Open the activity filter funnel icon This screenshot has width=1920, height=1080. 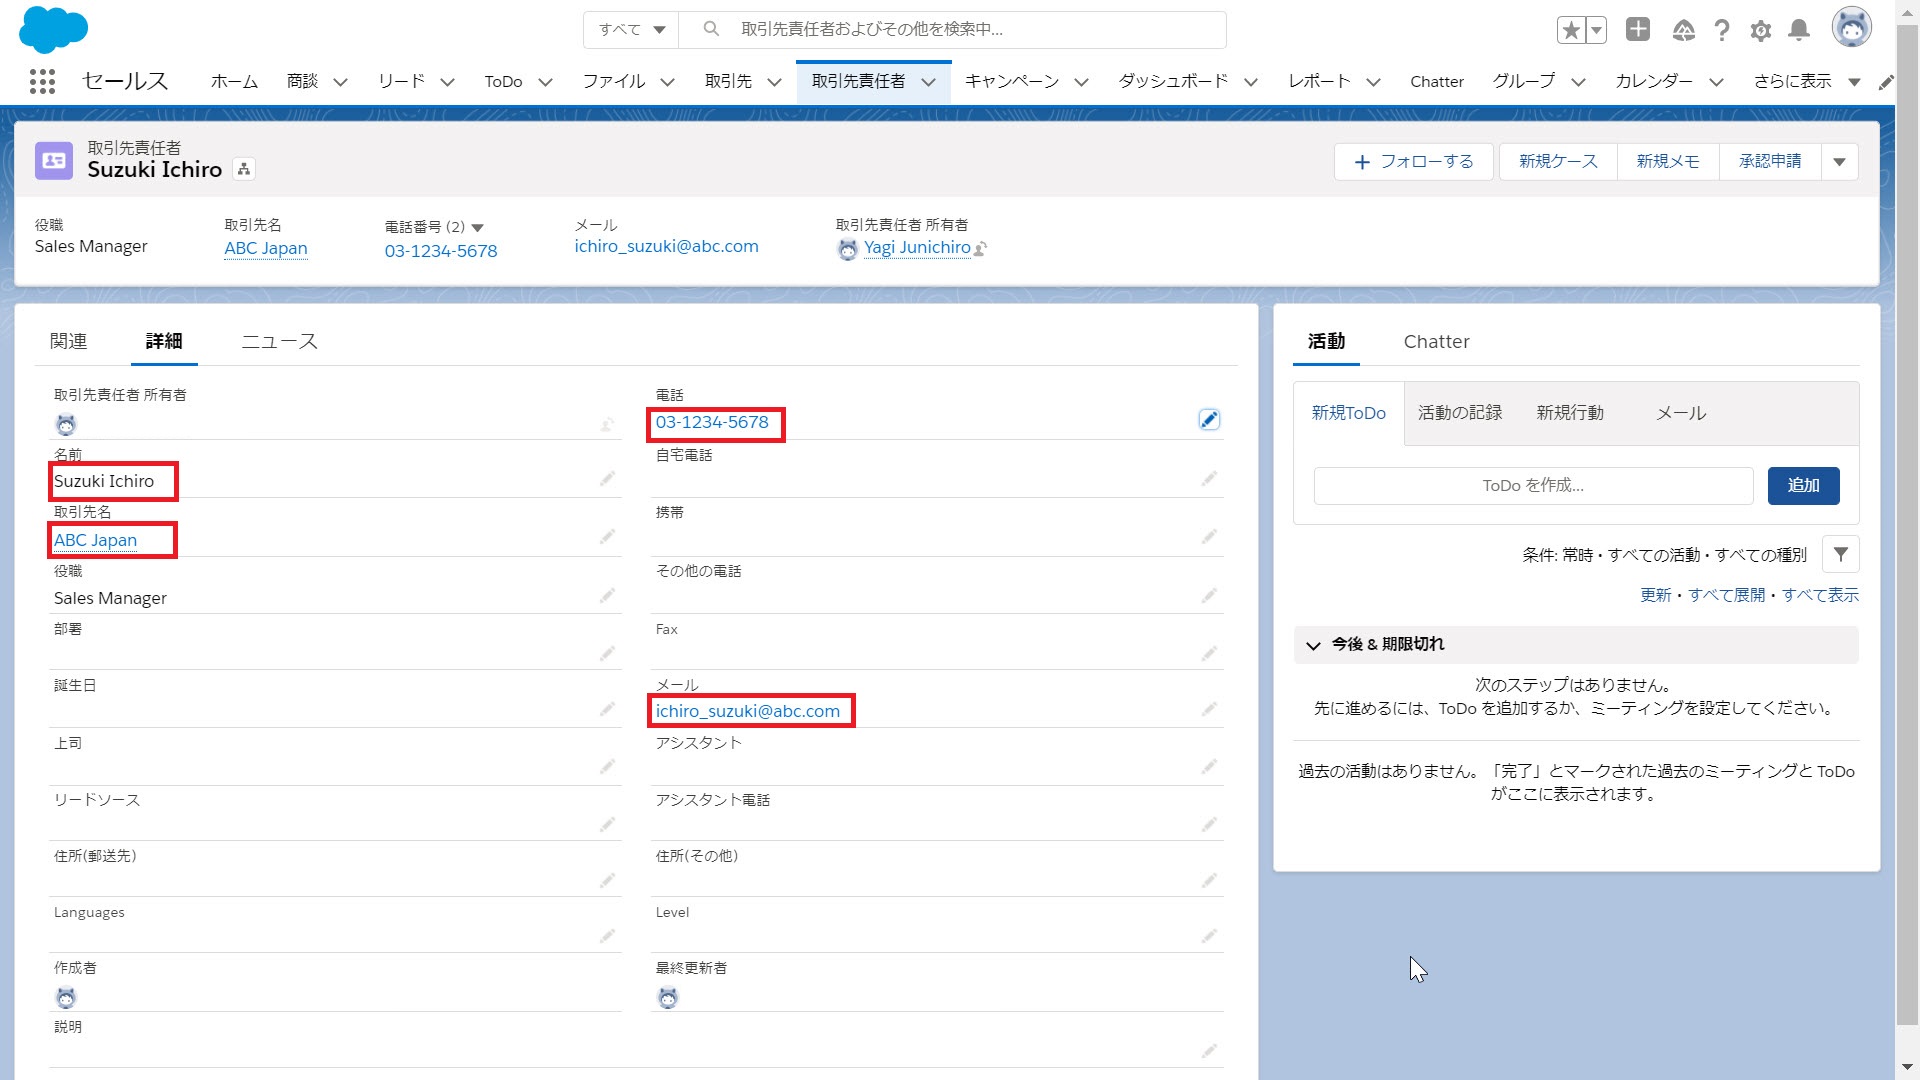1840,554
